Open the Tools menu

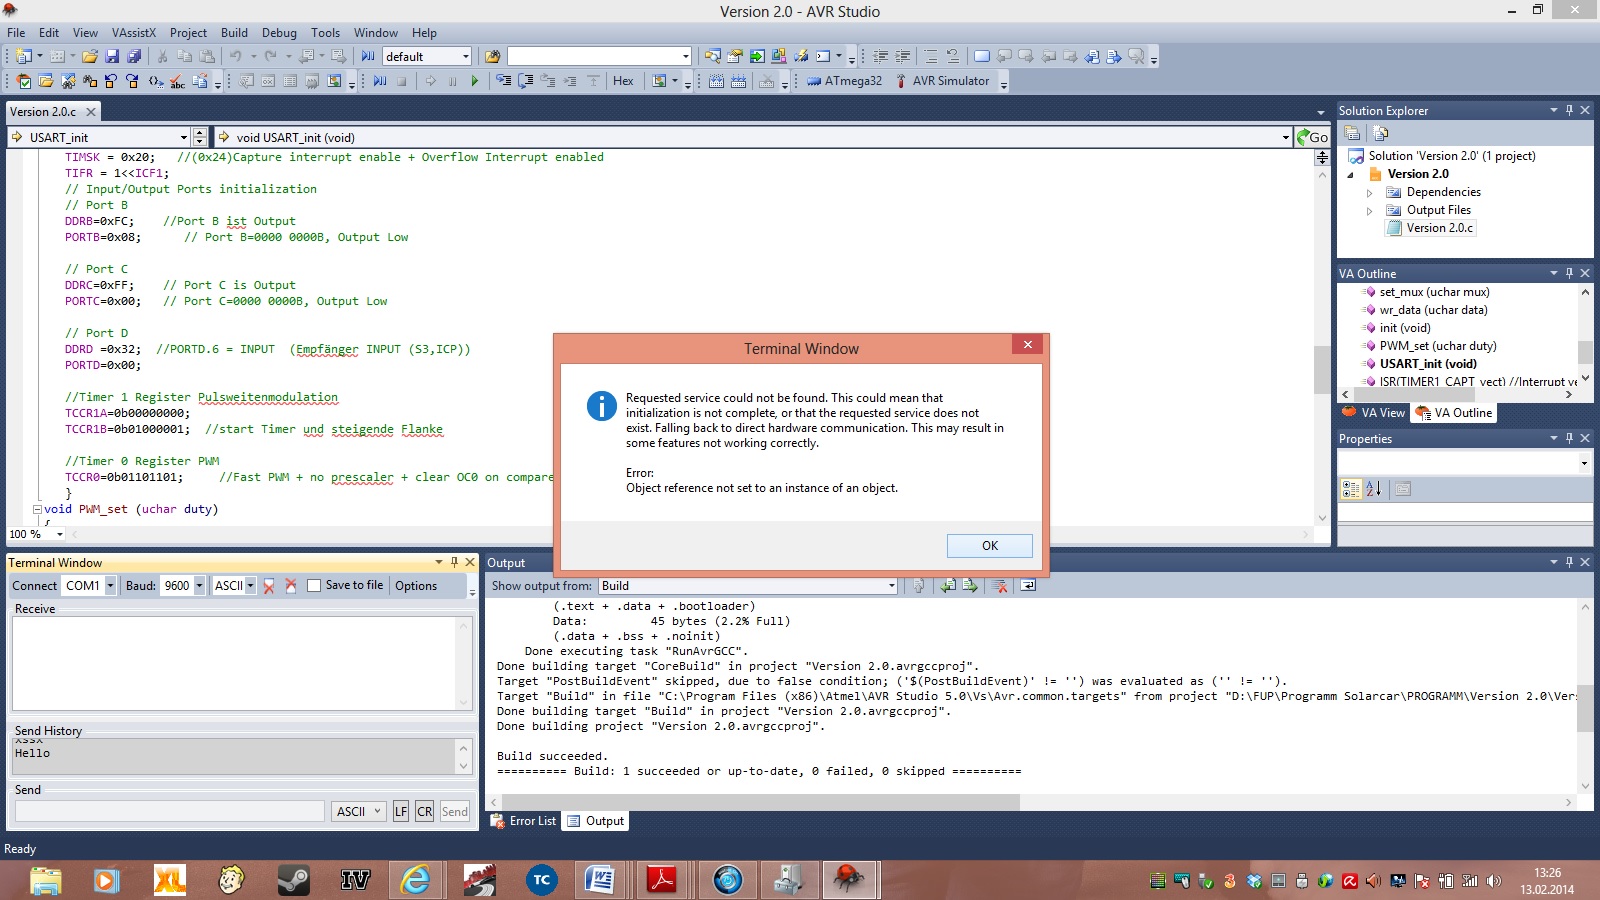tap(325, 32)
